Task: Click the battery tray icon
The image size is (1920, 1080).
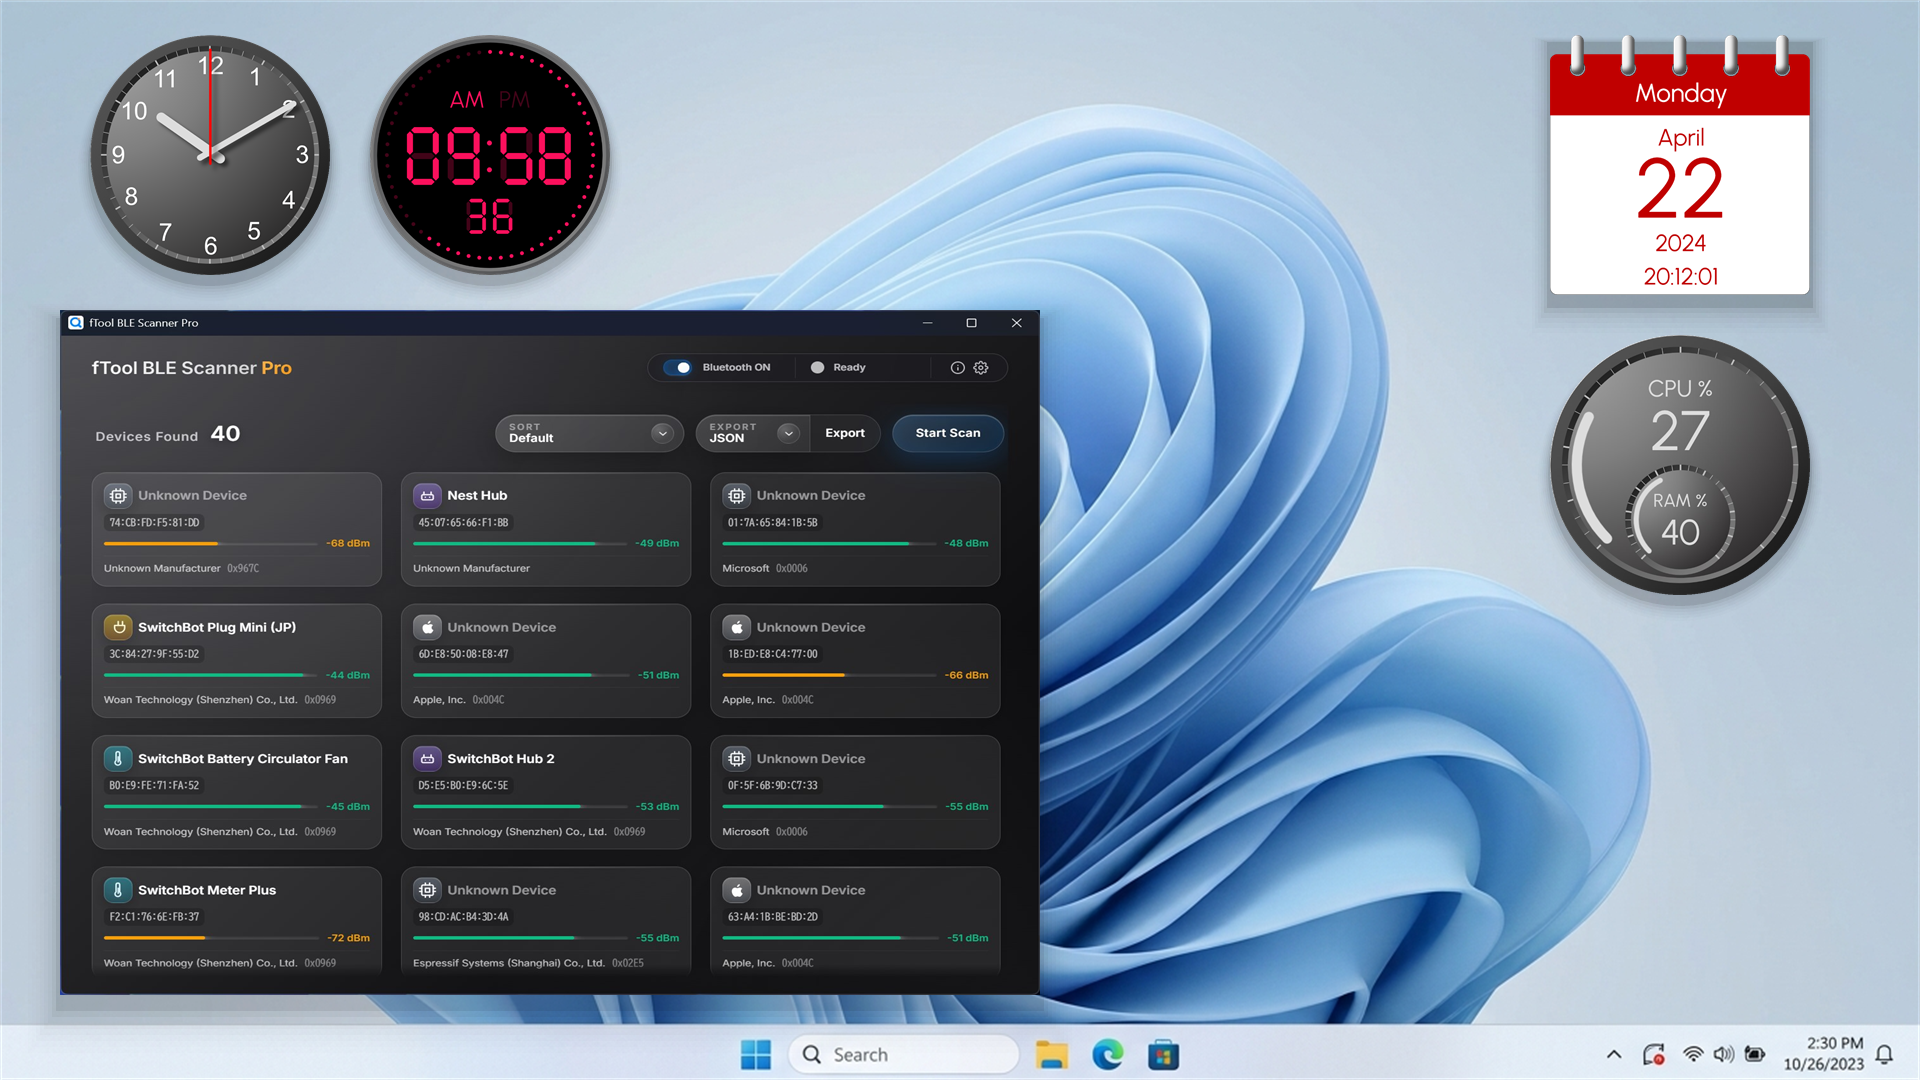Action: [x=1755, y=1054]
